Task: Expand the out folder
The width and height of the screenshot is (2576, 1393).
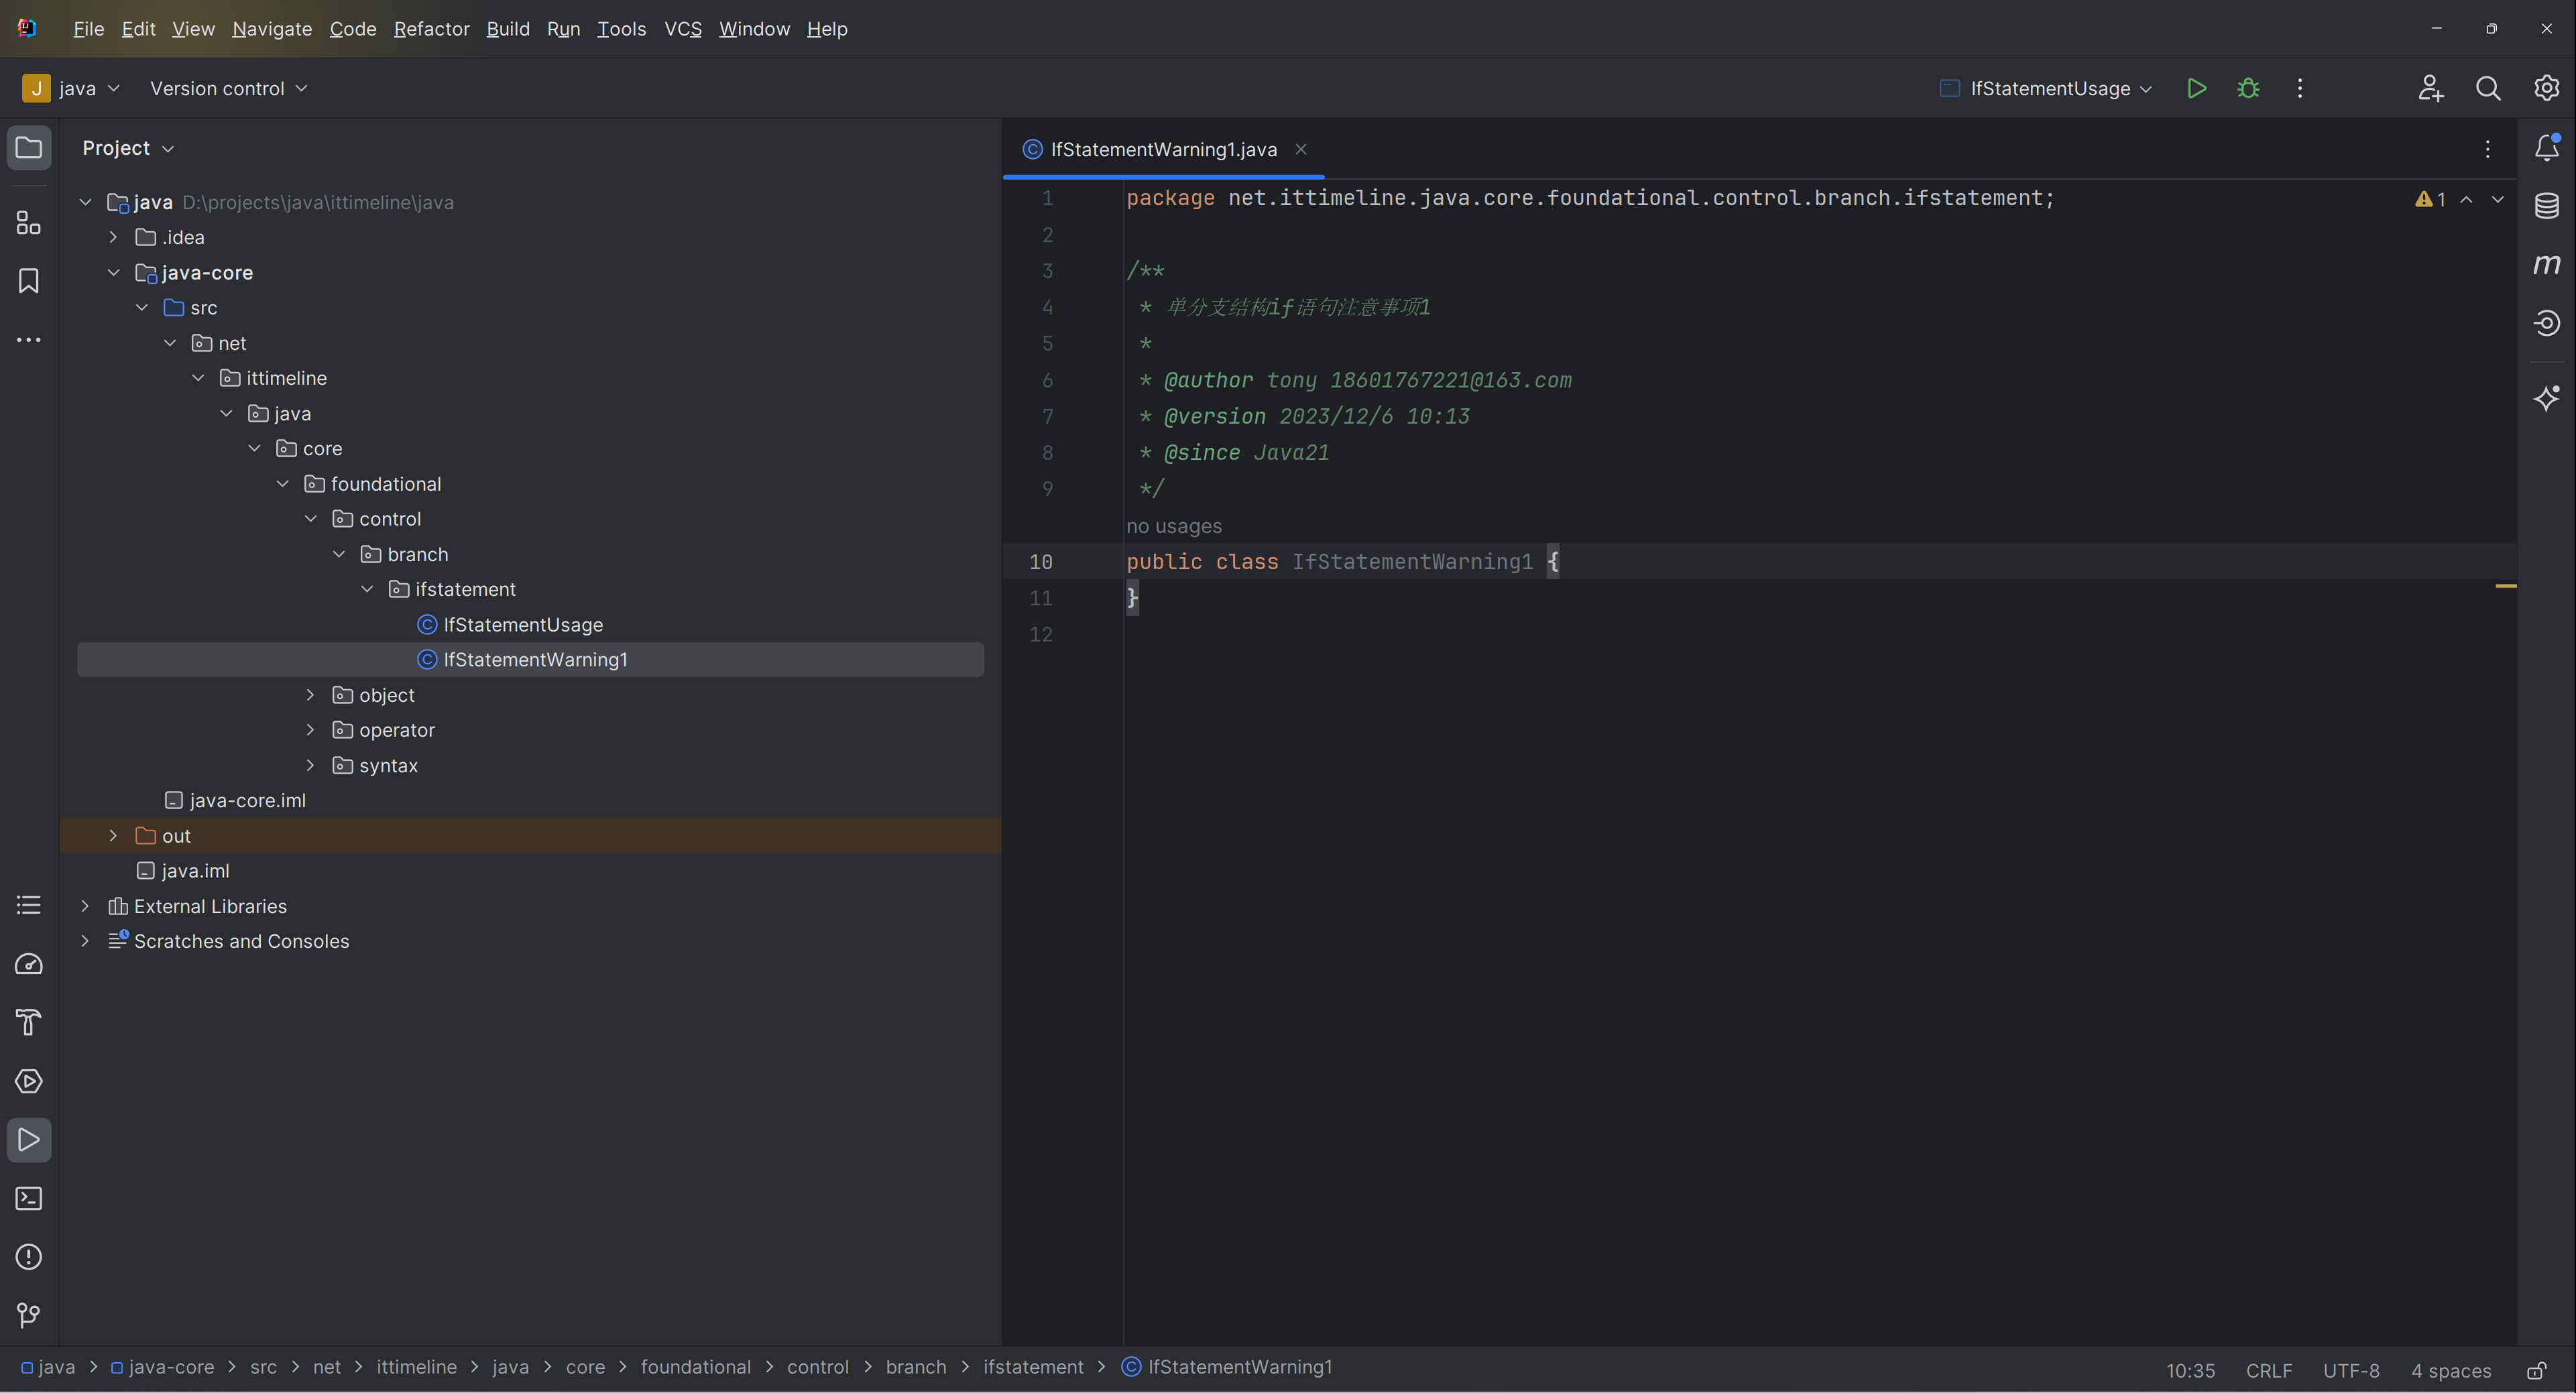Action: pyautogui.click(x=113, y=835)
